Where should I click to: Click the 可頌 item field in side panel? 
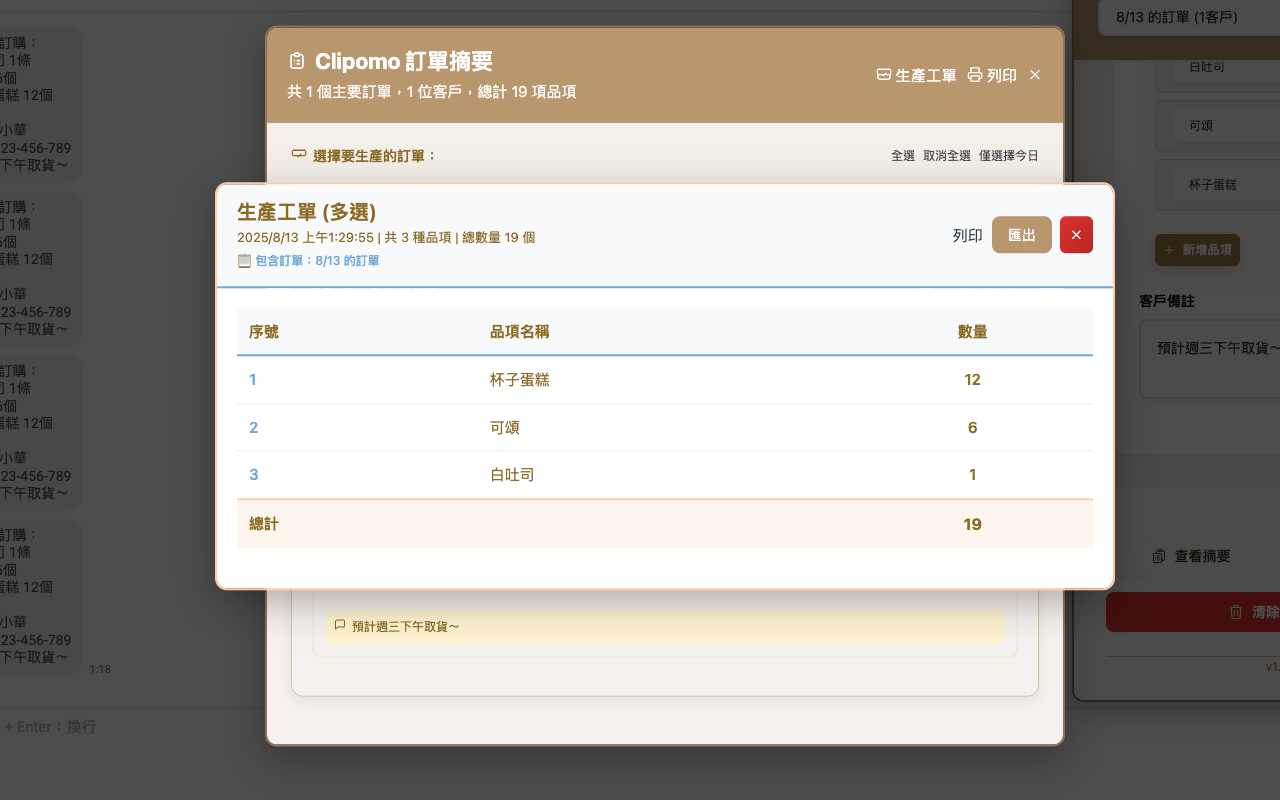[1220, 126]
